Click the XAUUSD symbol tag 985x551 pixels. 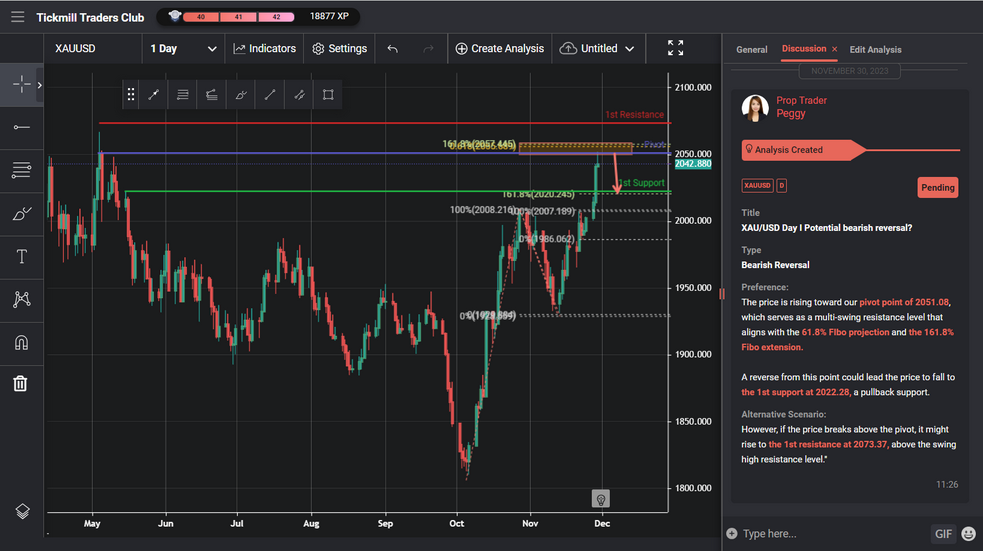tap(757, 185)
